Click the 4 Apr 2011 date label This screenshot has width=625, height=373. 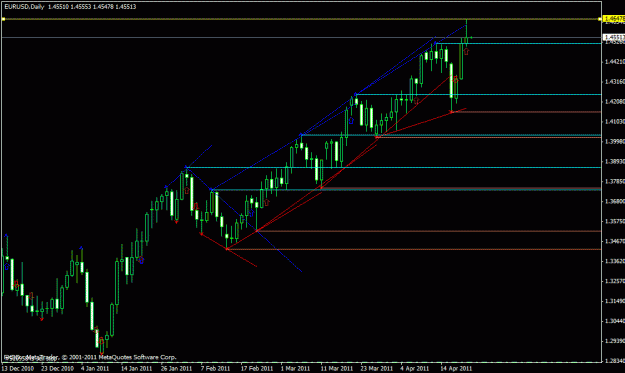[x=415, y=368]
